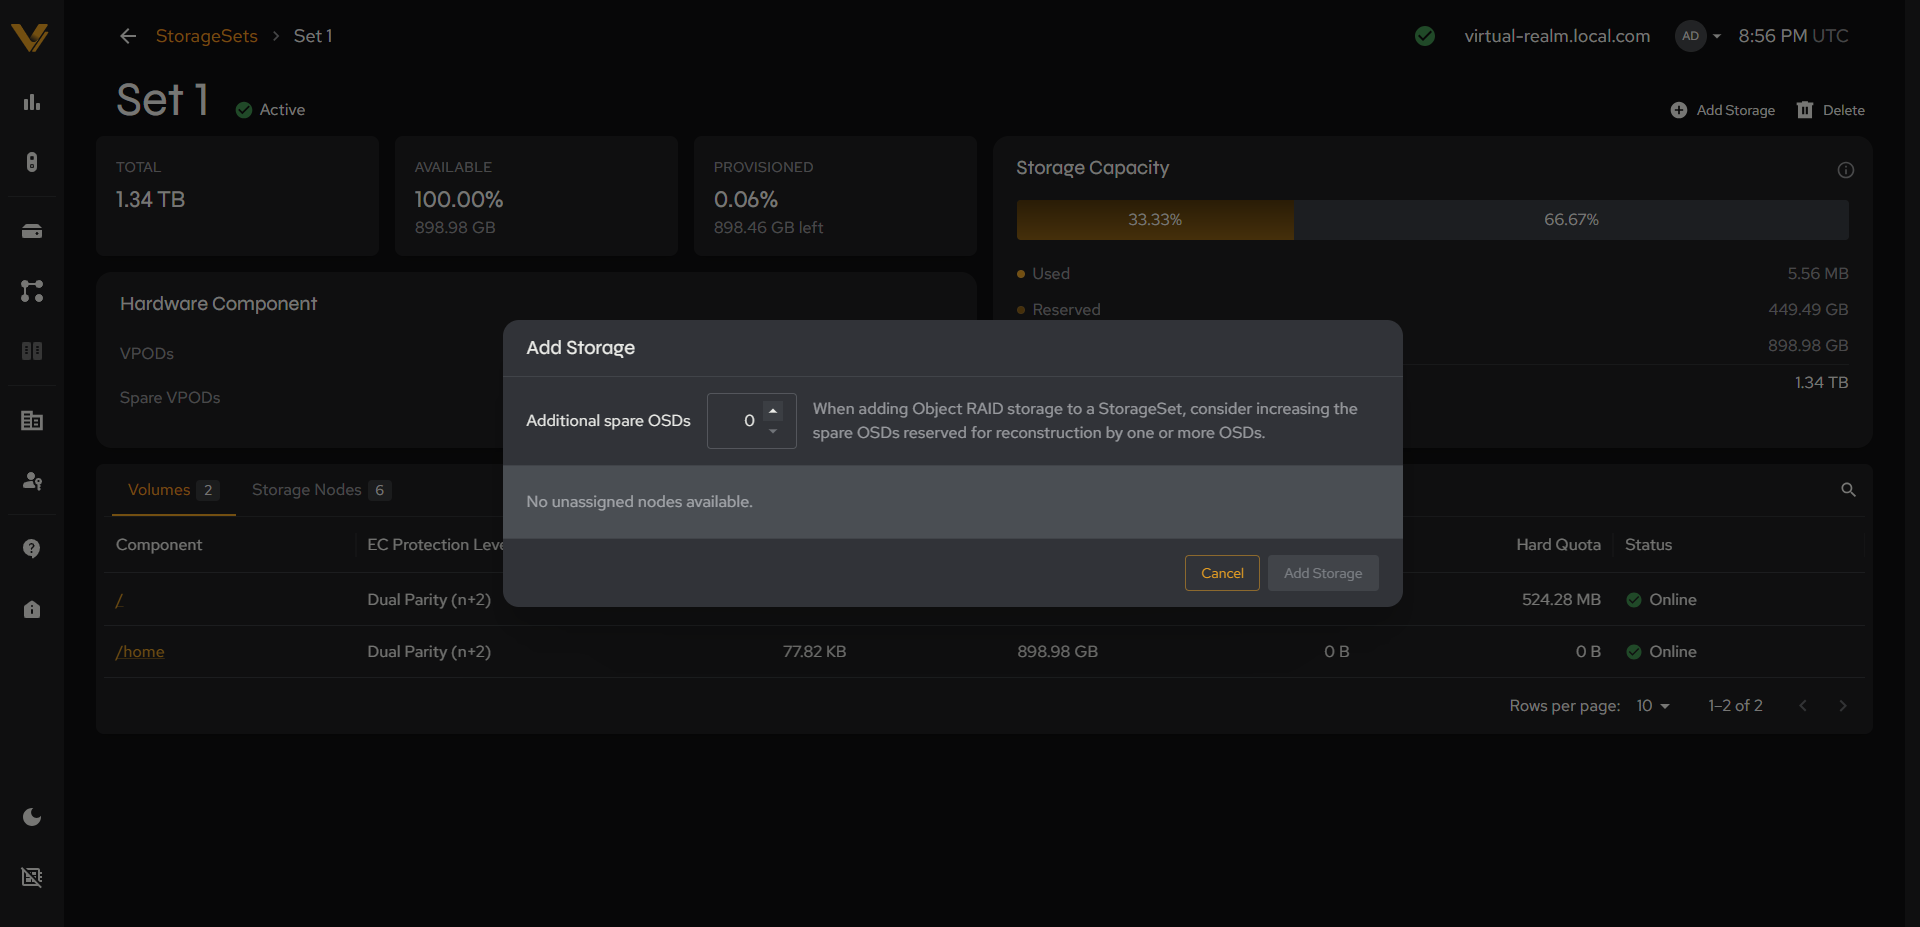The width and height of the screenshot is (1920, 927).
Task: Open the / volume link
Action: (x=119, y=600)
